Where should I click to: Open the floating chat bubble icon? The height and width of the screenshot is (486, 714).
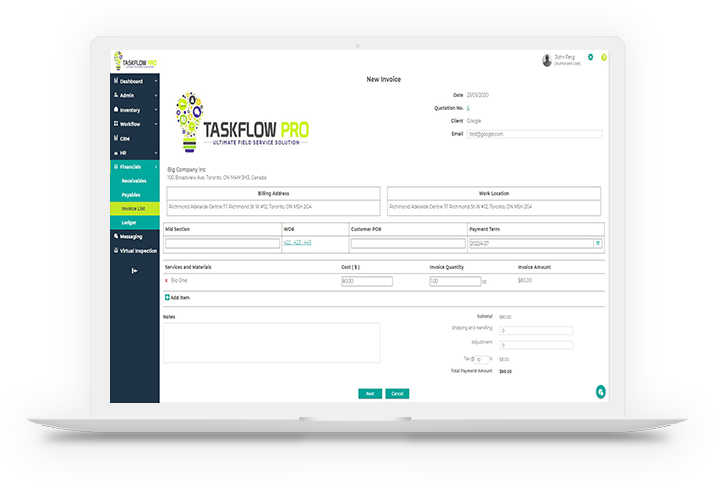[x=600, y=392]
